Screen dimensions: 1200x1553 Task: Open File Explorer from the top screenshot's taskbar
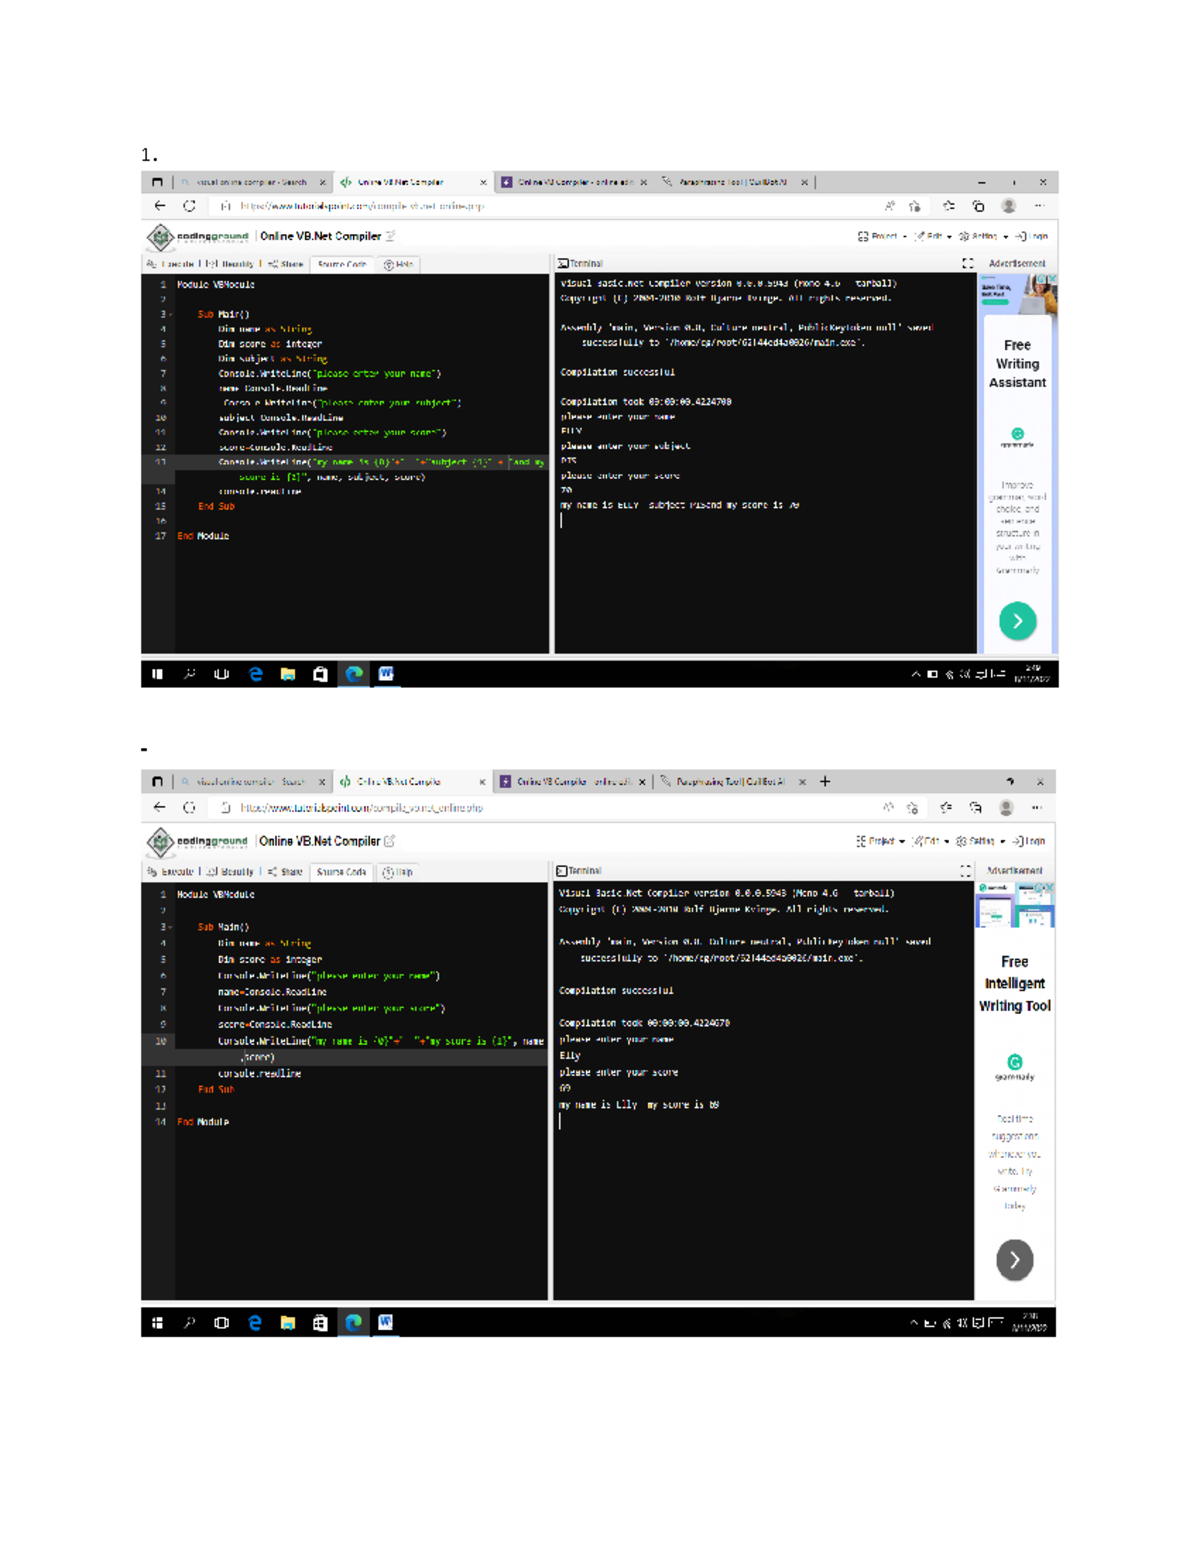tap(288, 675)
